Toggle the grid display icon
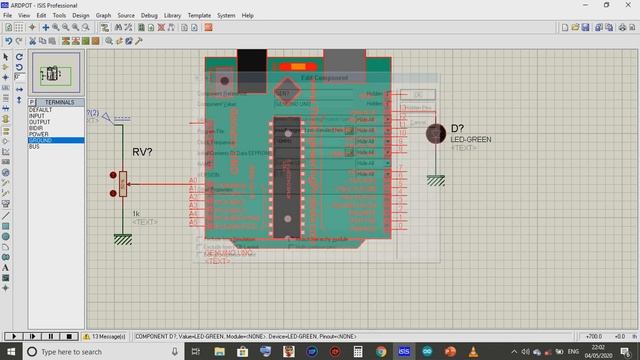The image size is (640, 360). pos(19,27)
